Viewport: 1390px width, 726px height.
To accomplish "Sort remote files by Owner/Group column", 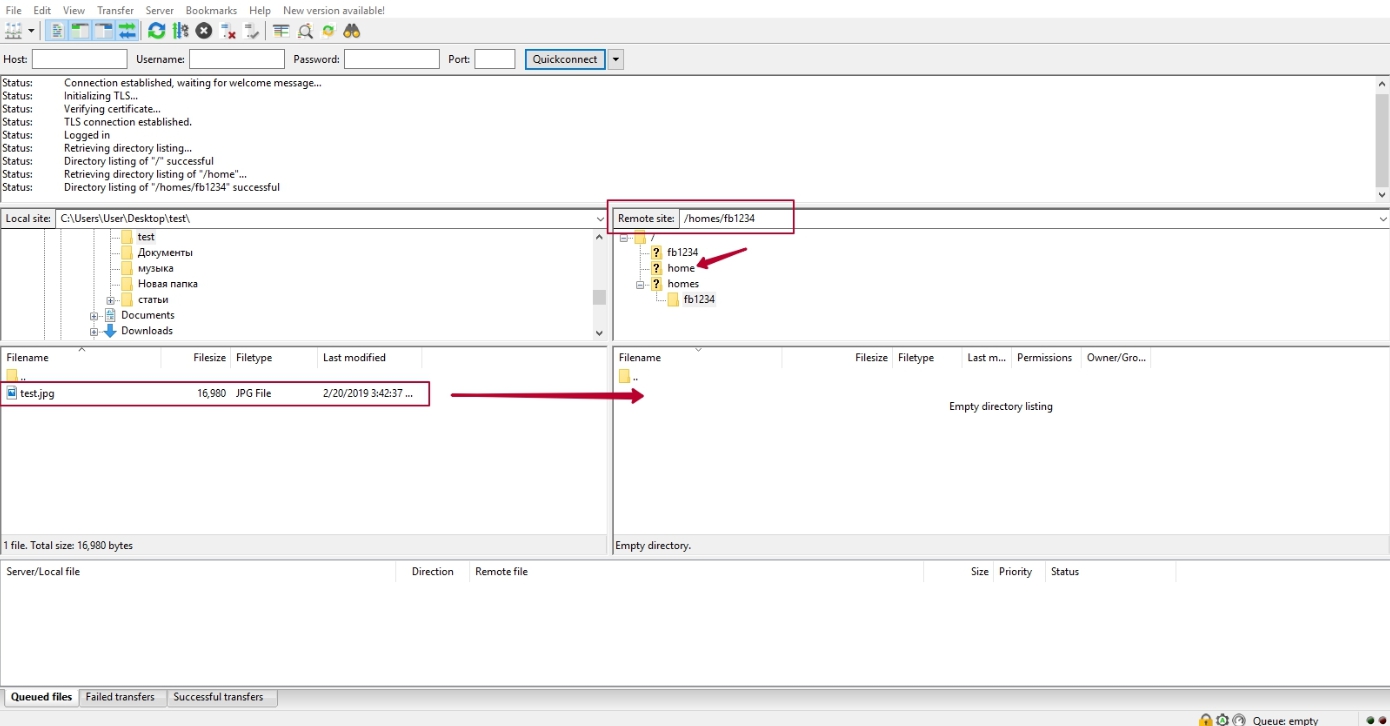I will point(1116,357).
